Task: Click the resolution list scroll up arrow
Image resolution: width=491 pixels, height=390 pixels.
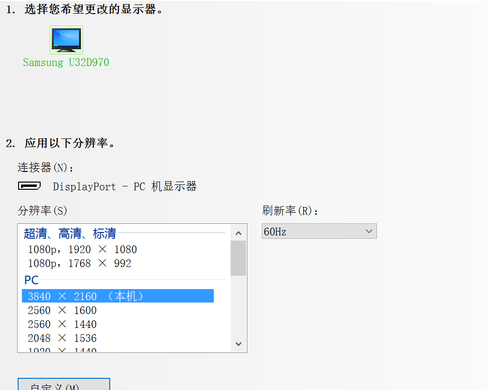Action: pos(238,233)
